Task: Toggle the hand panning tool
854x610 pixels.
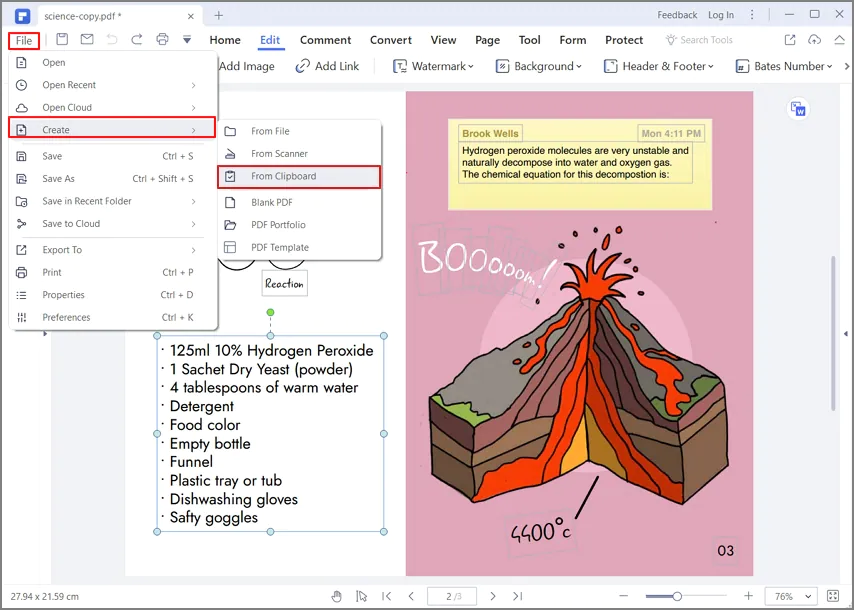Action: [337, 596]
